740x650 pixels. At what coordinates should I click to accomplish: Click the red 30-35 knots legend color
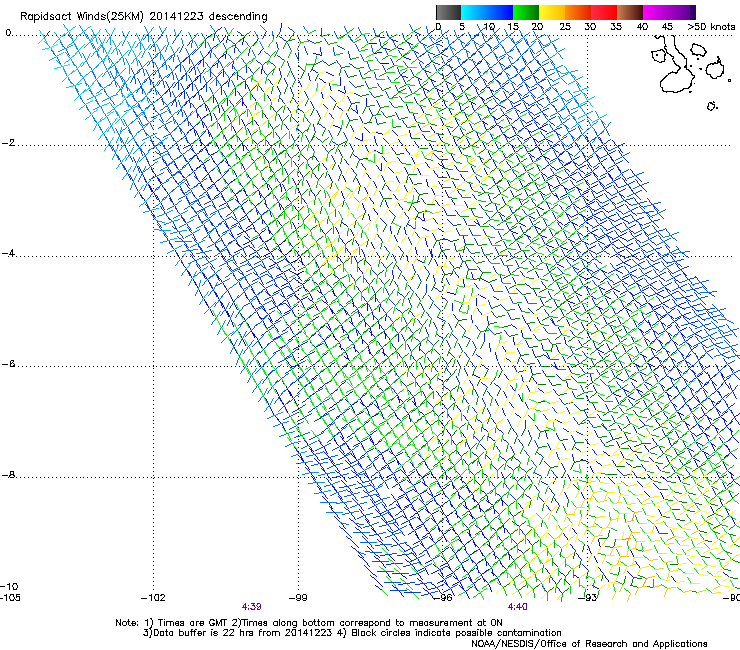pos(603,12)
